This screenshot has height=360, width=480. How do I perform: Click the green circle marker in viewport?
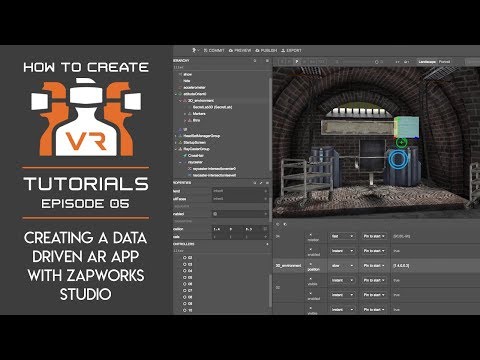point(402,142)
